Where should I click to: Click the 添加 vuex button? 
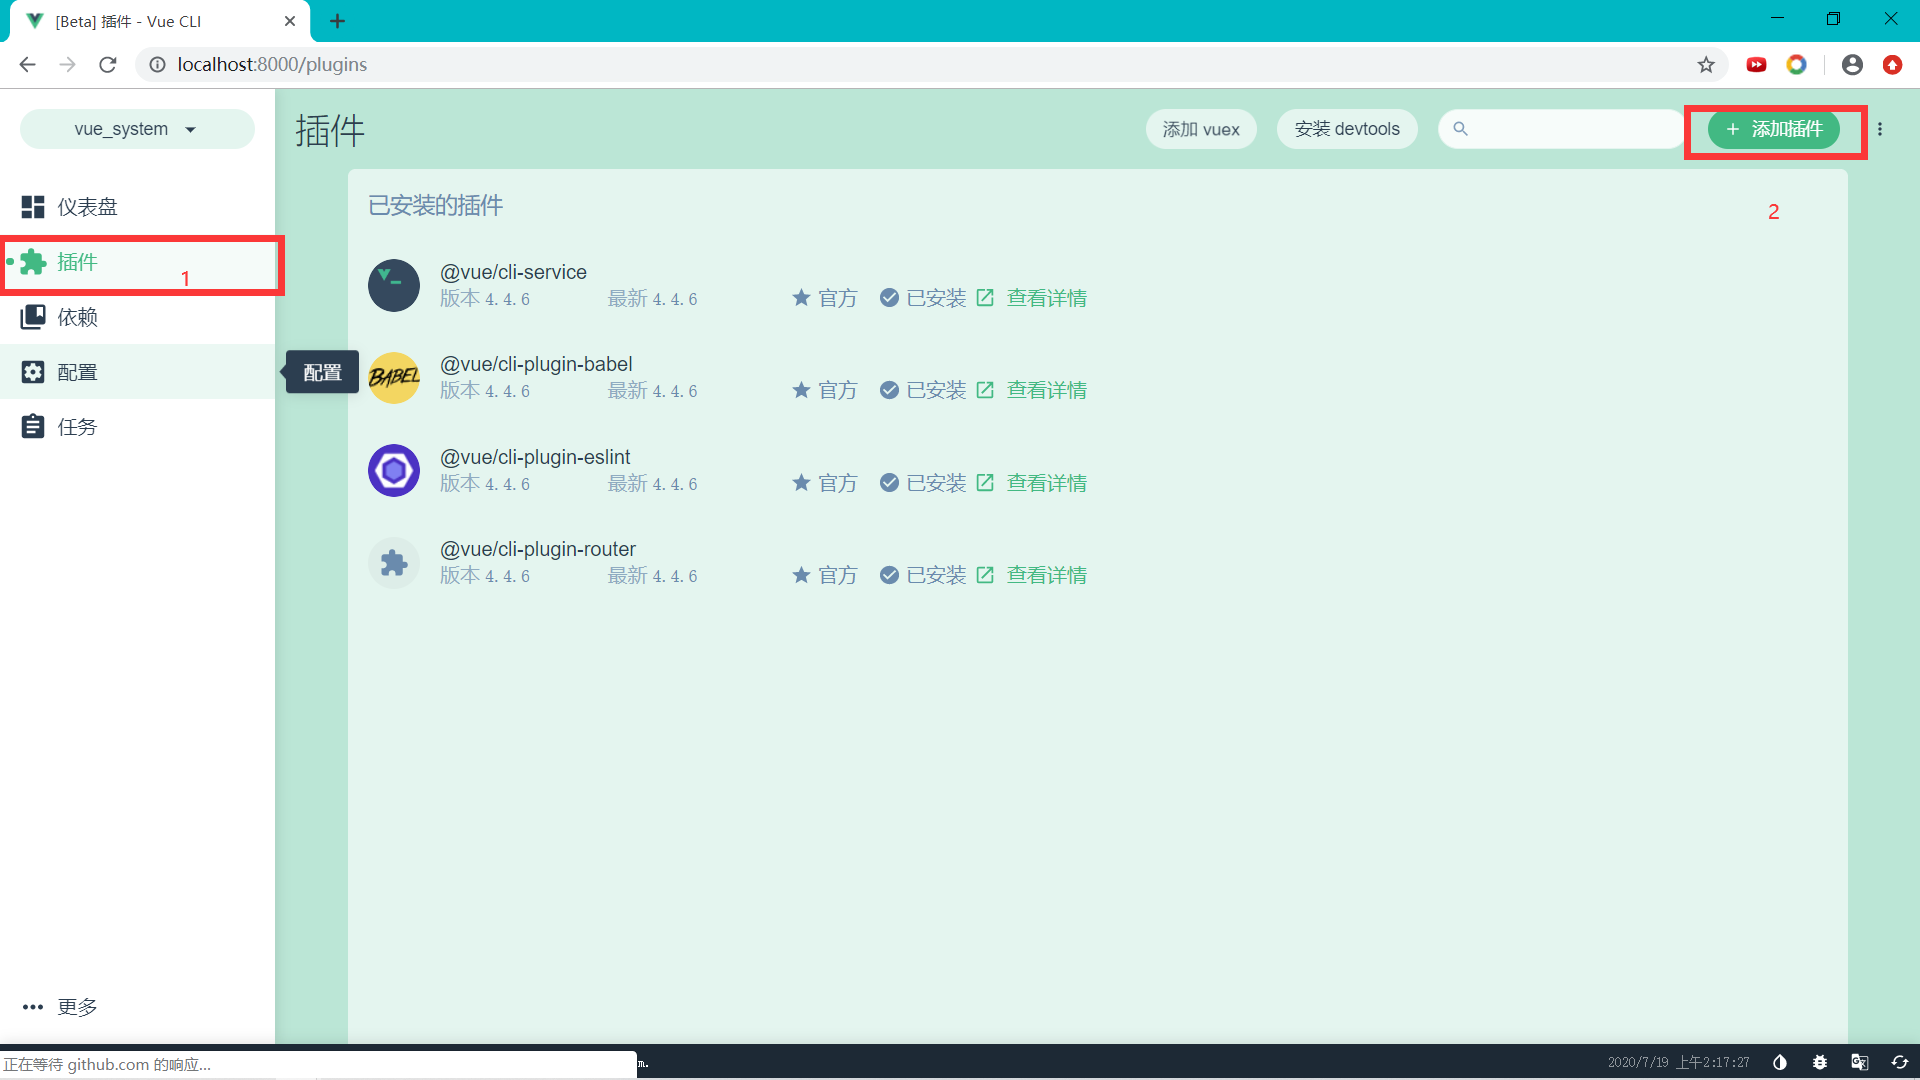(x=1200, y=129)
